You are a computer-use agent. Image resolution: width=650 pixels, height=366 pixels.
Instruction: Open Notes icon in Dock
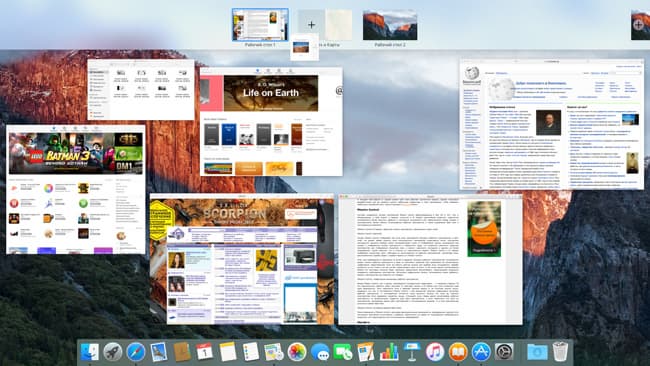click(x=228, y=352)
